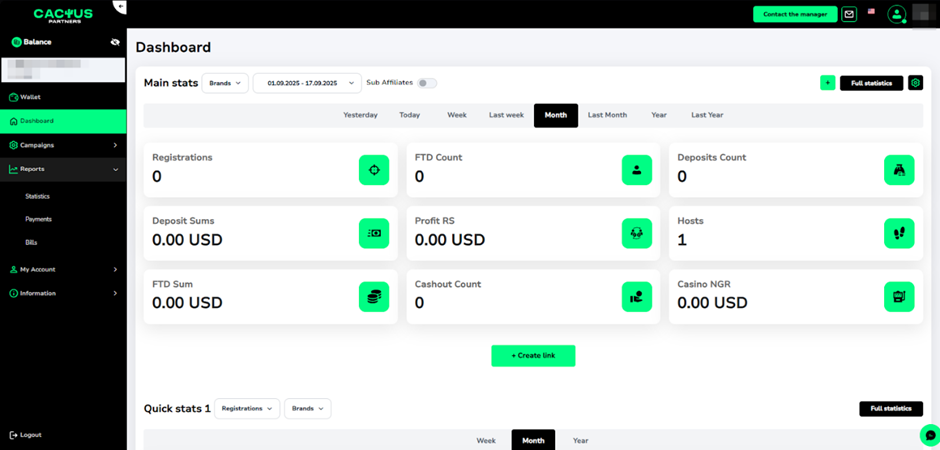
Task: Hide balance with the eye icon
Action: click(115, 42)
